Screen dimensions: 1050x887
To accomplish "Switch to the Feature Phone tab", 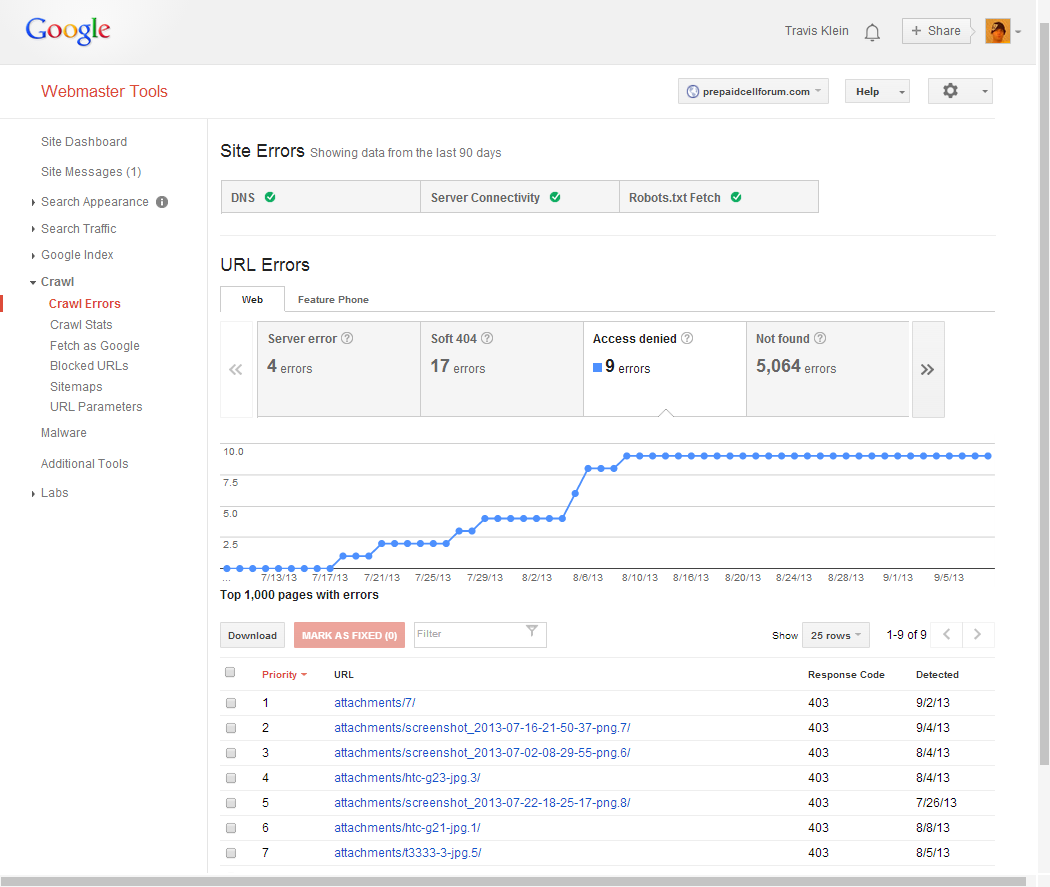I will 333,299.
